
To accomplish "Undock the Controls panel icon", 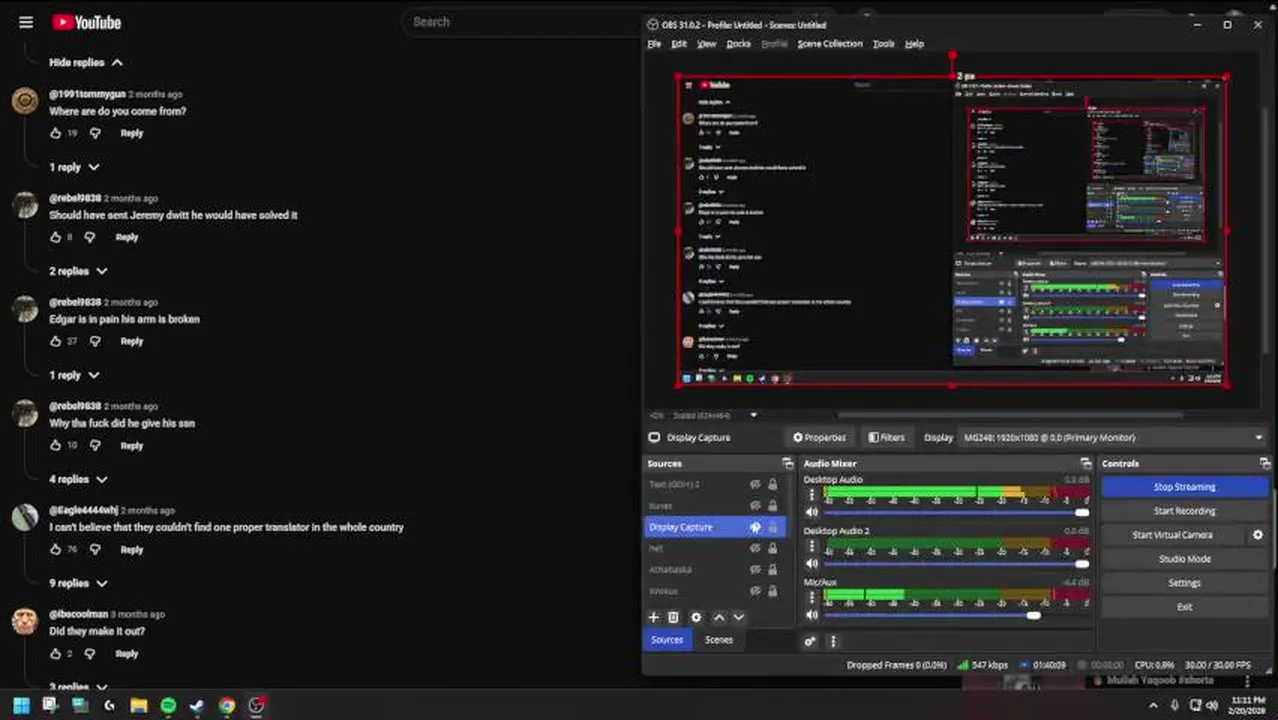I will (x=1265, y=463).
